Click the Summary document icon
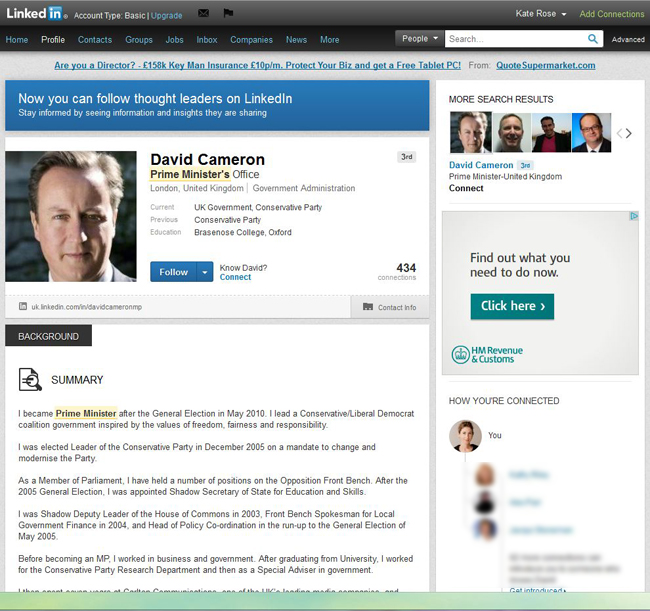Image resolution: width=650 pixels, height=611 pixels. pos(30,380)
